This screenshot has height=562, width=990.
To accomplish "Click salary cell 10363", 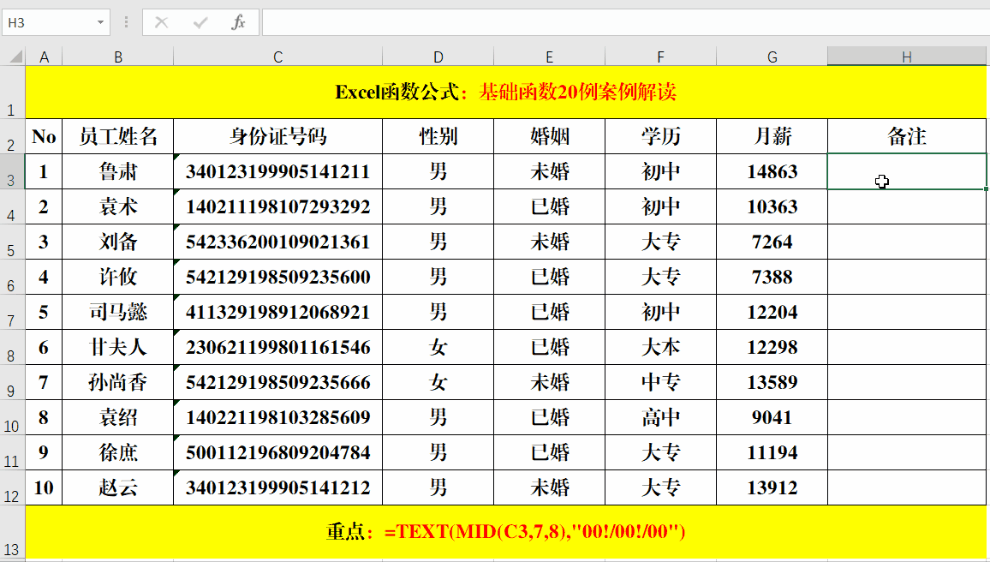I will pos(772,206).
